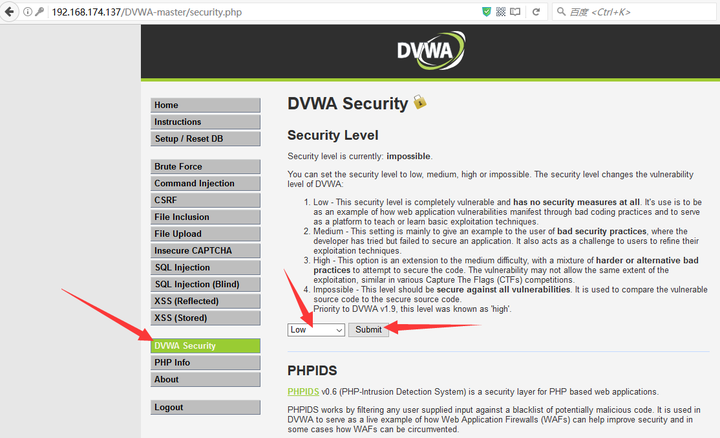Open File Upload page
720x438 pixels.
[205, 234]
